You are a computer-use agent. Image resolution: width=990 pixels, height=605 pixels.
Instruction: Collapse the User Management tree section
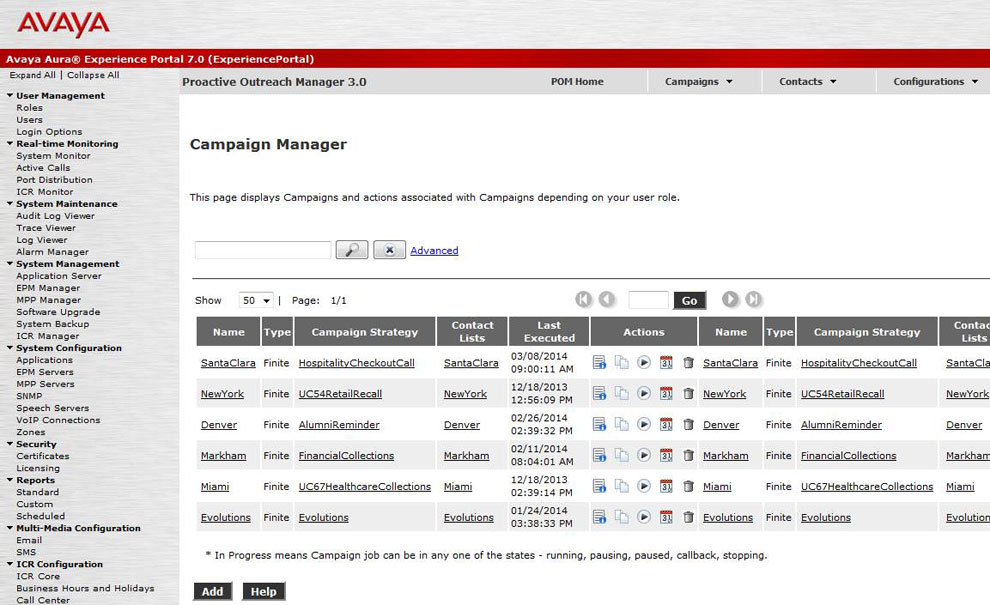(10, 95)
